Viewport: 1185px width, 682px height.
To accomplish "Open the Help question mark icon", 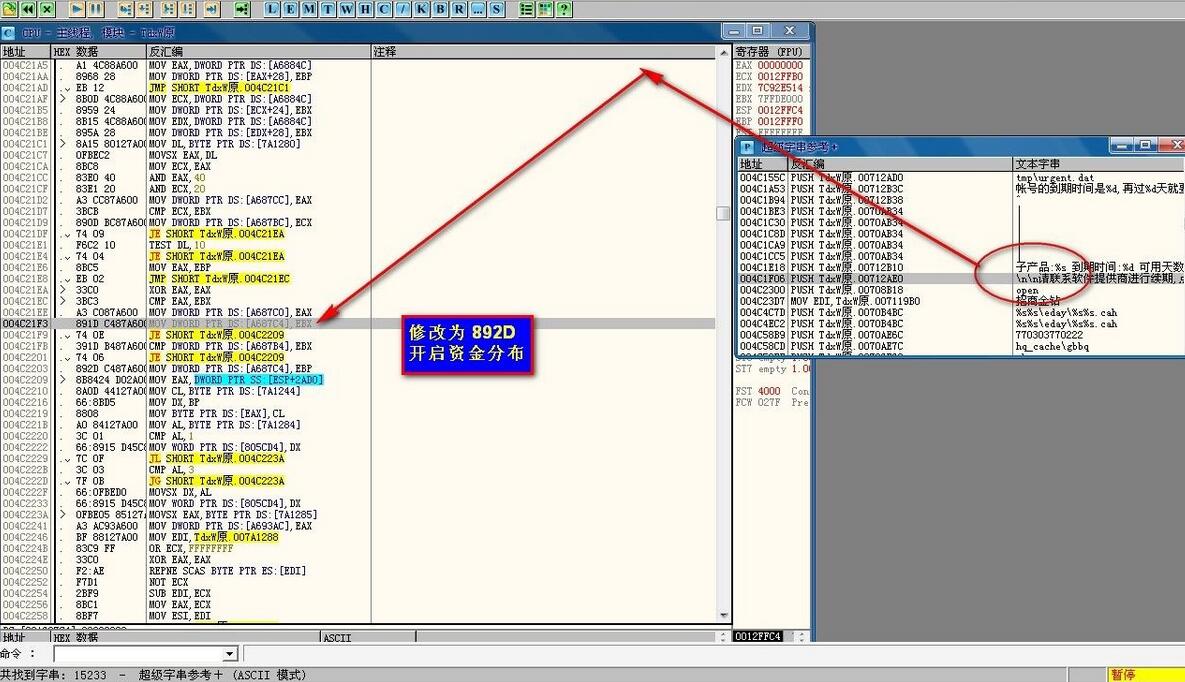I will (563, 9).
